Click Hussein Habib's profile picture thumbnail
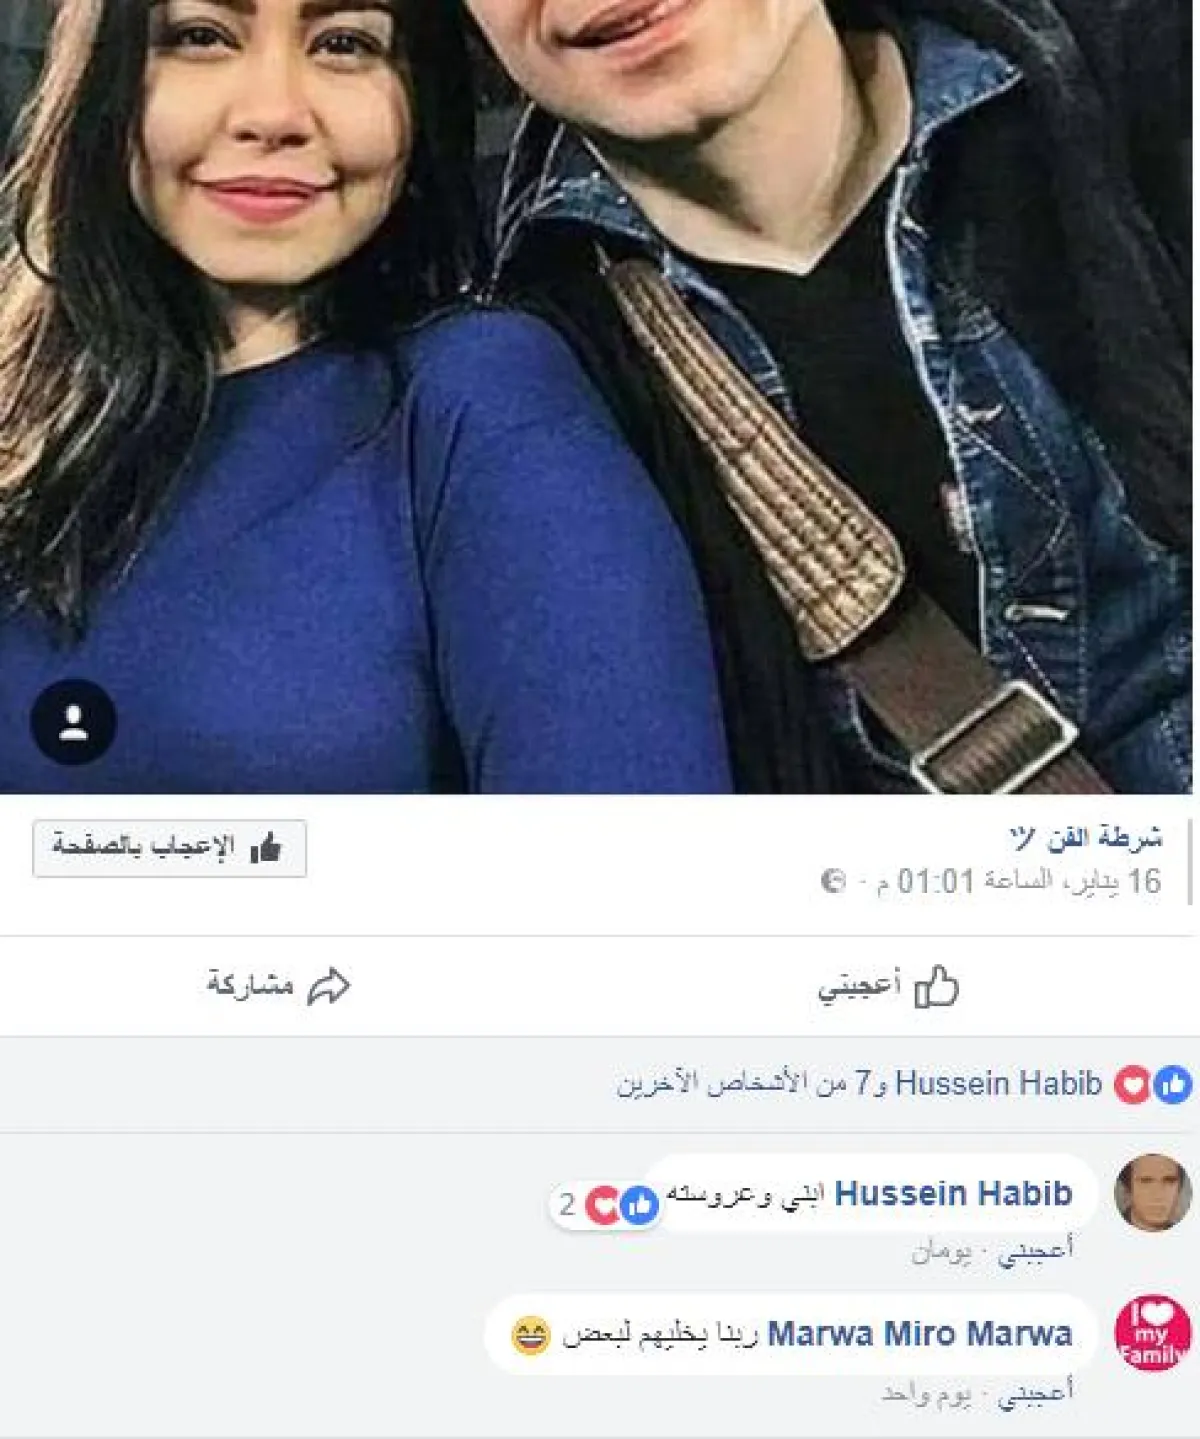The width and height of the screenshot is (1200, 1439). 1152,1192
